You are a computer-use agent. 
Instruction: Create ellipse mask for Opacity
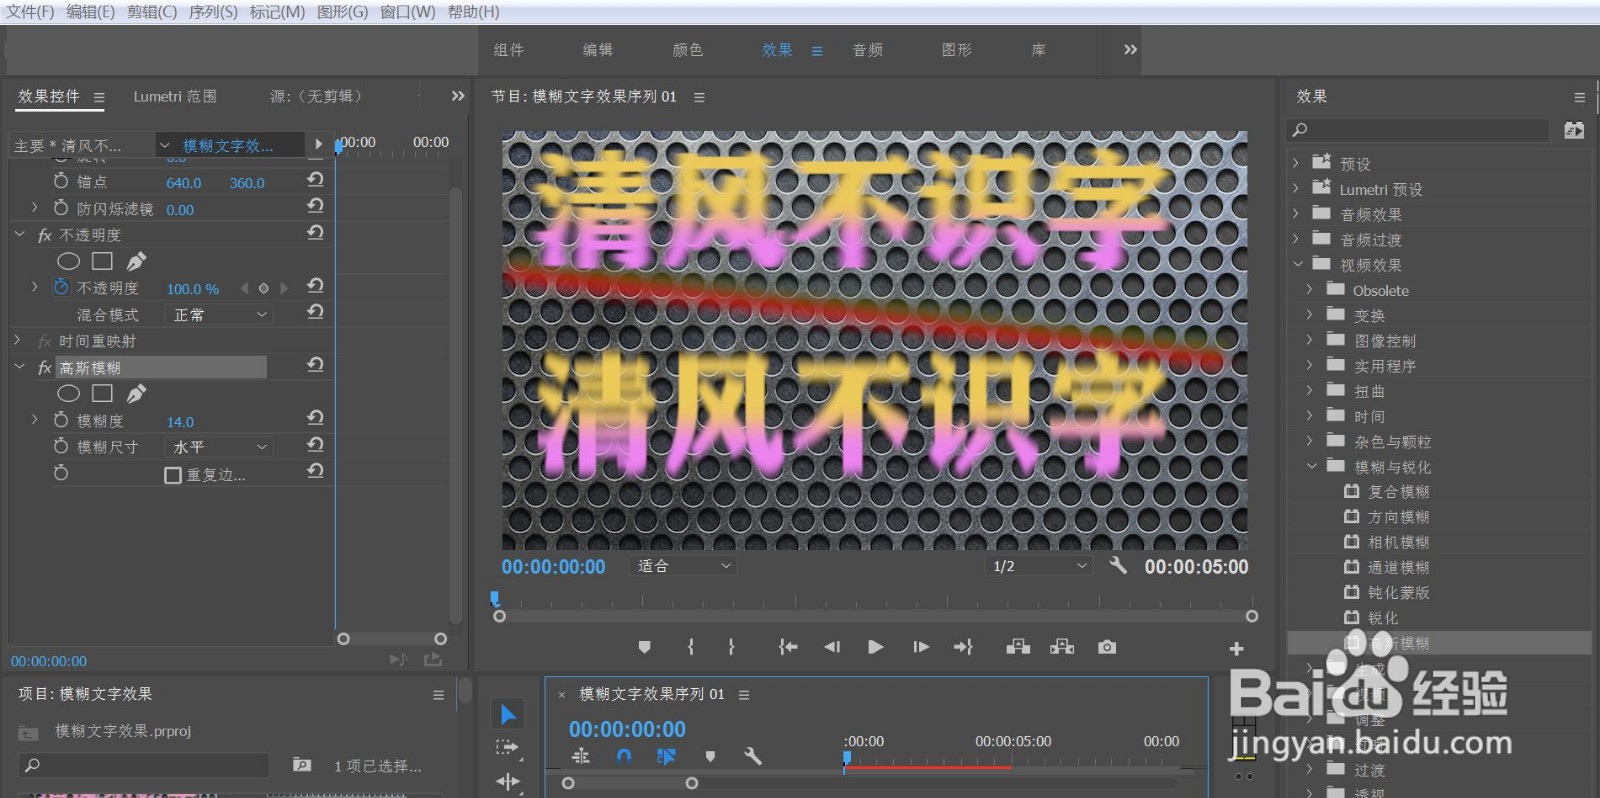point(68,261)
